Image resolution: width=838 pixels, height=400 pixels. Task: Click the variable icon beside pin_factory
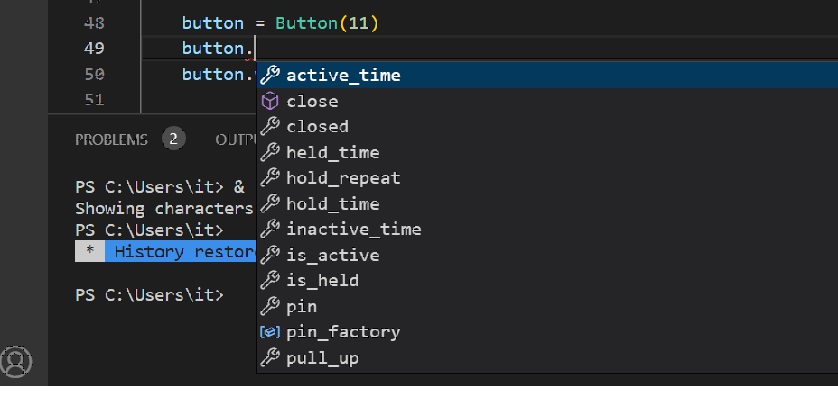coord(270,332)
